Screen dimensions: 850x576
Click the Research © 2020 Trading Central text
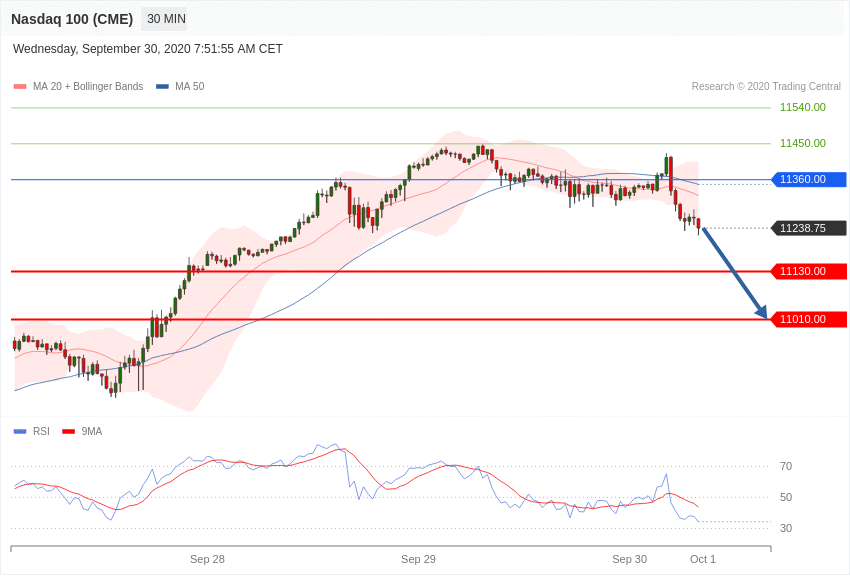click(x=766, y=86)
